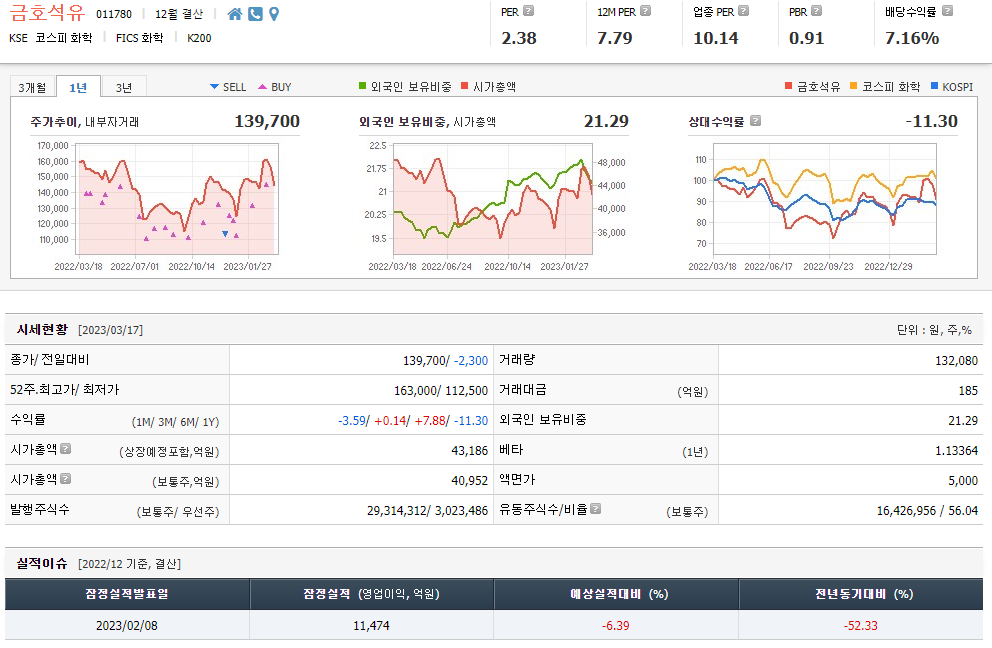Click green 외국인 보유비중 legend swatch

click(x=363, y=86)
